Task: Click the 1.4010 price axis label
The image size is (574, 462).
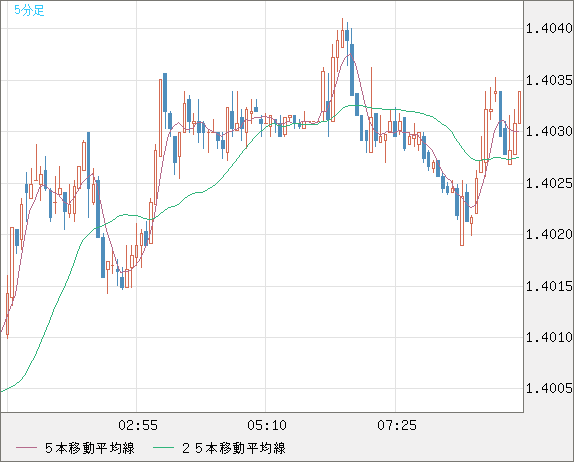Action: 549,337
